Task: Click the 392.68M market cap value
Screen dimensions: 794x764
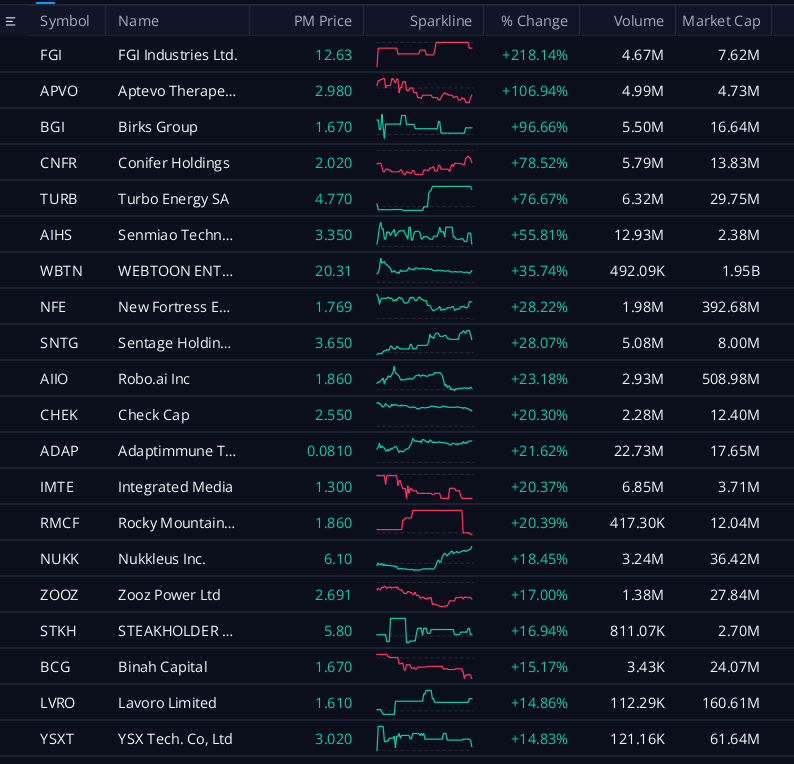Action: [x=731, y=306]
